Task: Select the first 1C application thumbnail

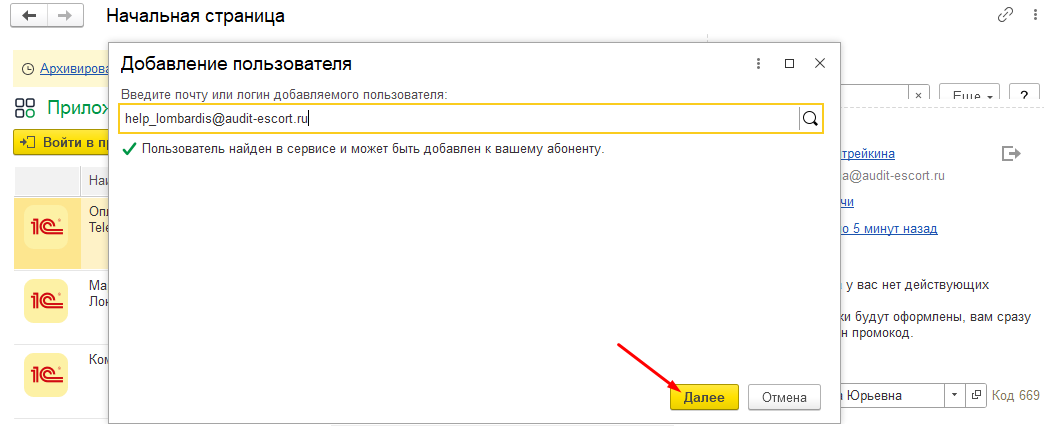Action: coord(46,228)
